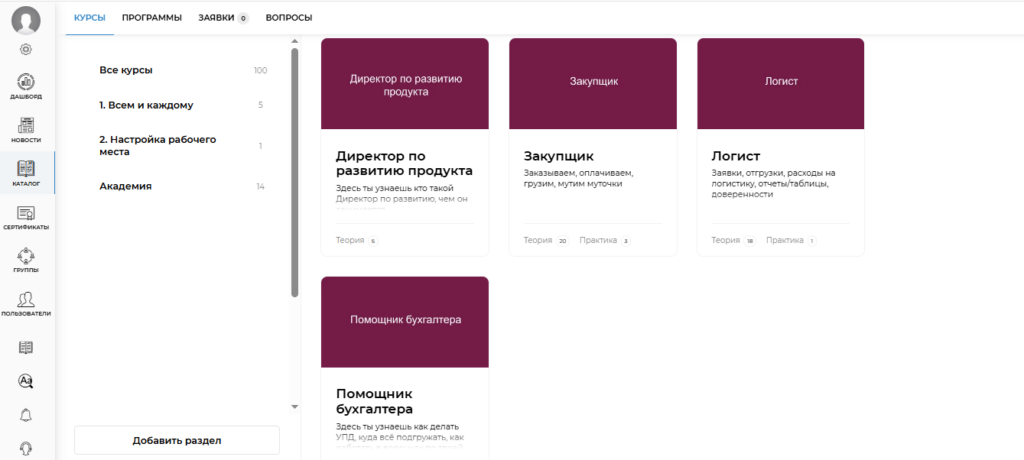Image resolution: width=1024 pixels, height=460 pixels.
Task: Click Теория 20 on the Закупщик card
Action: tap(547, 240)
